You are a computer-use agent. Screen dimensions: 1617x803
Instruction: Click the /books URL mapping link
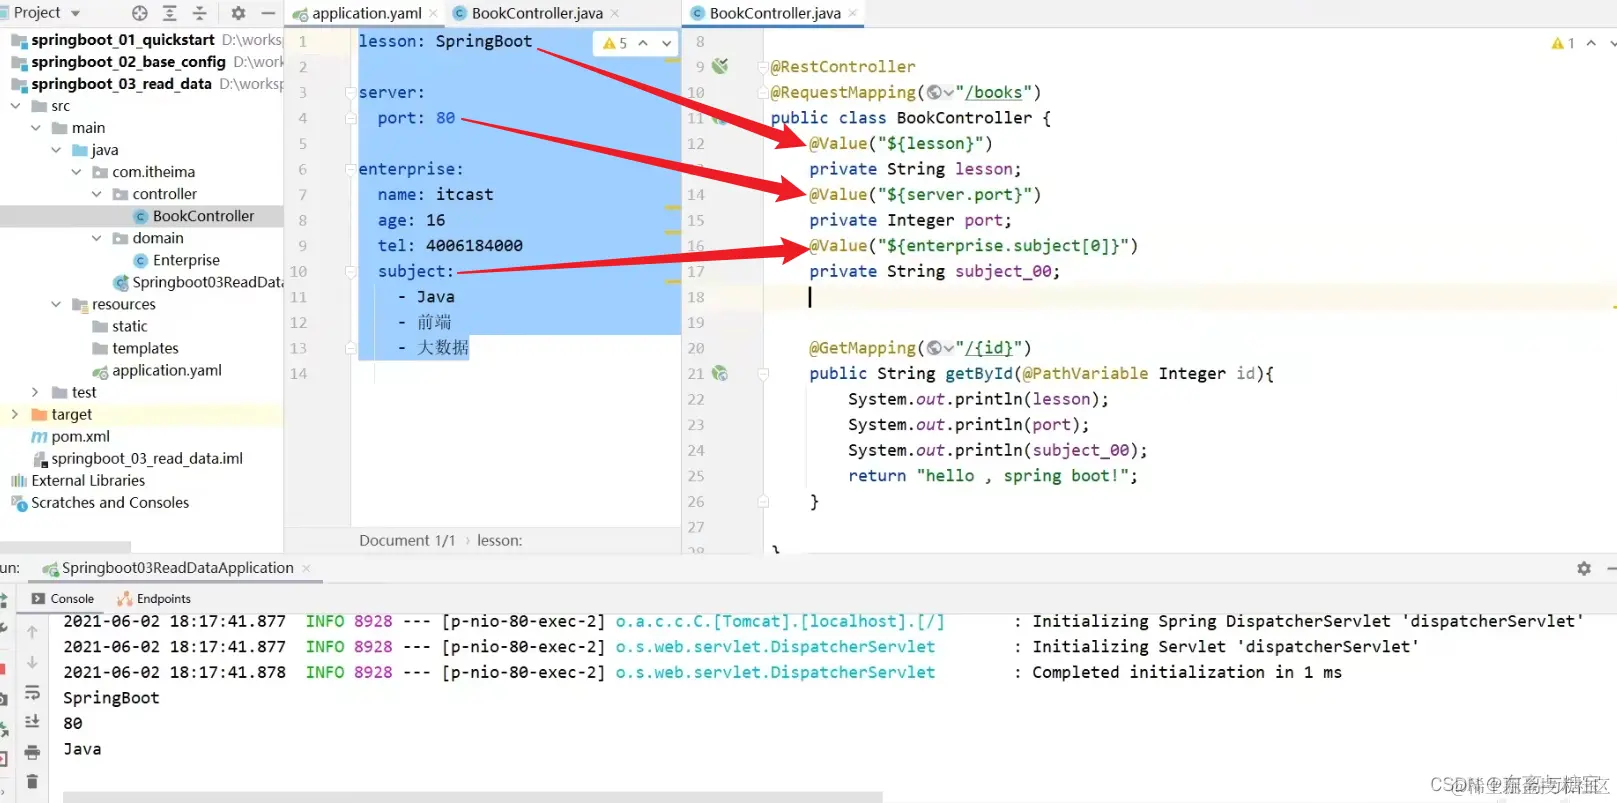(x=993, y=92)
